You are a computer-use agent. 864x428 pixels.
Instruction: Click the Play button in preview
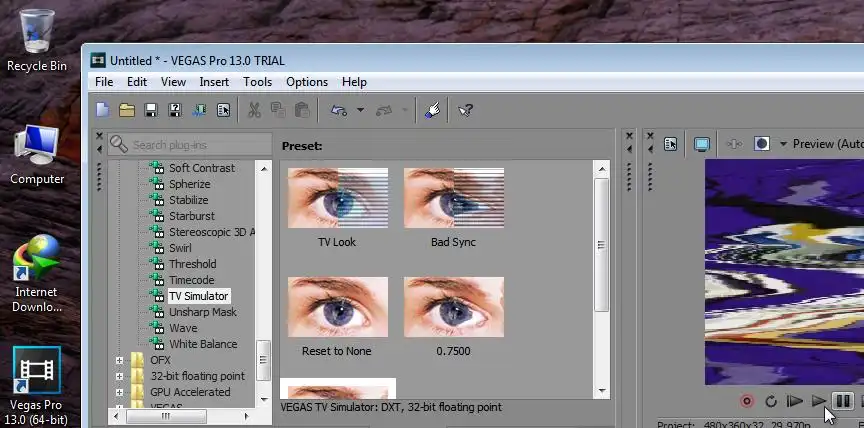coord(819,401)
